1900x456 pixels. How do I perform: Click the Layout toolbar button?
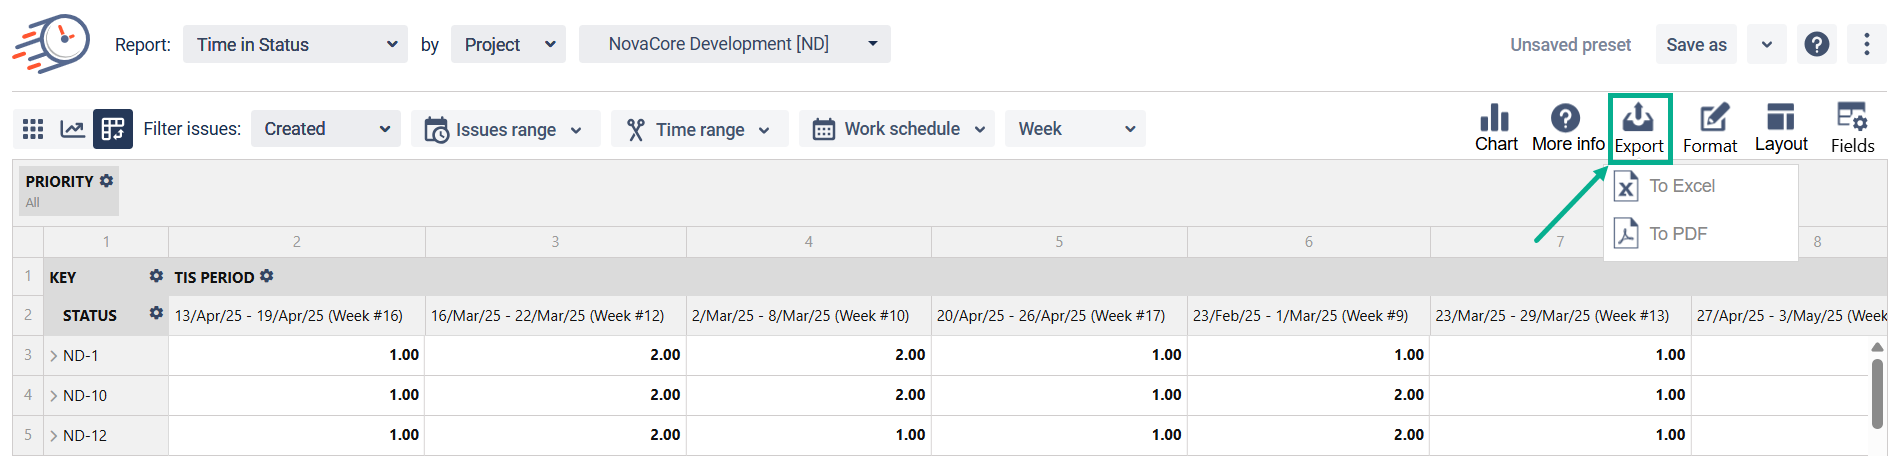pos(1781,128)
